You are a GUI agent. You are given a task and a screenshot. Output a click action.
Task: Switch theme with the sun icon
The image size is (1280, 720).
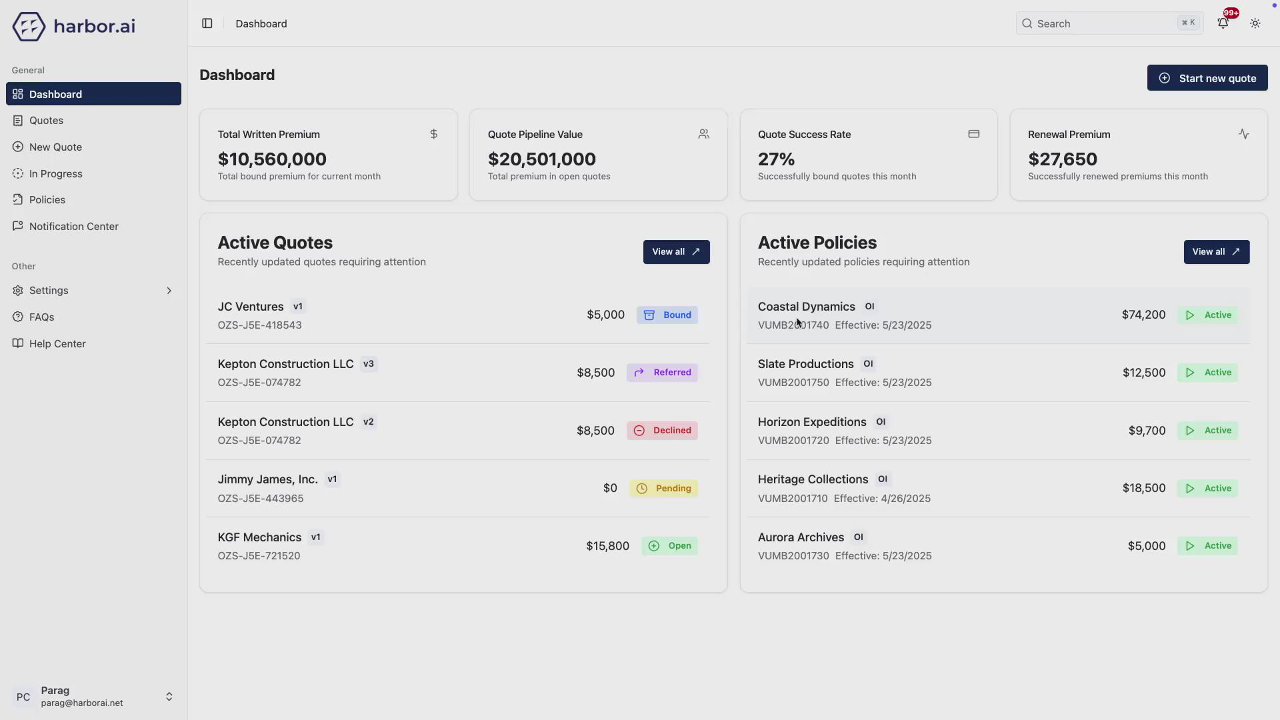click(1255, 23)
